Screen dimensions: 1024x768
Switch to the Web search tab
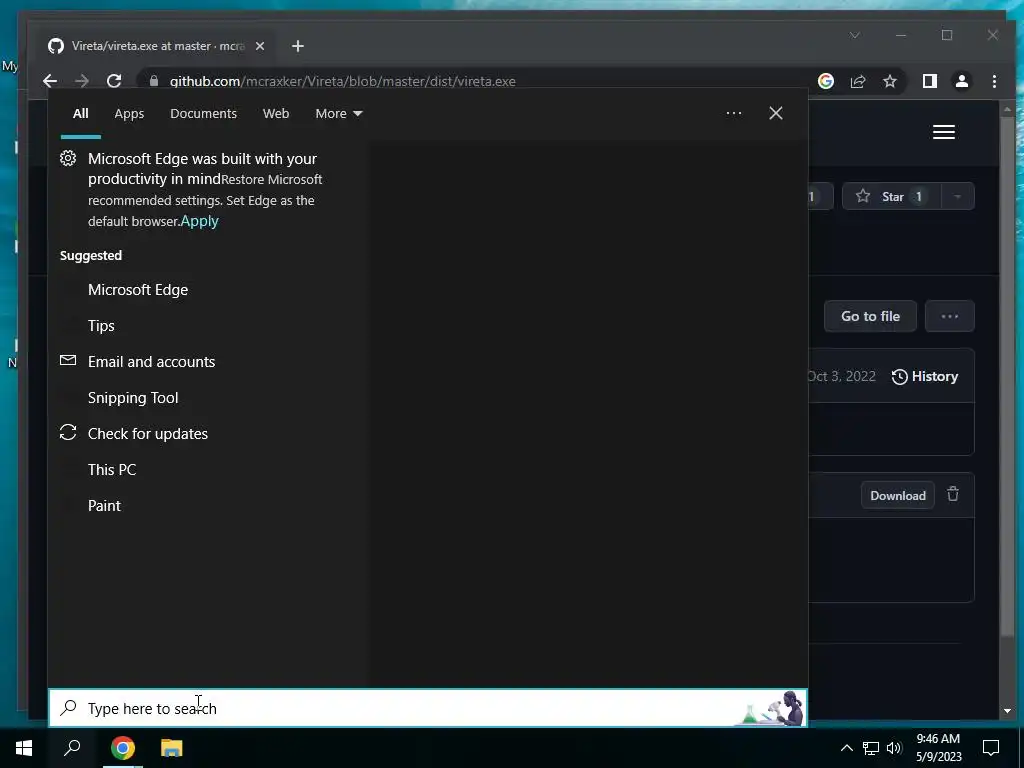coord(276,114)
